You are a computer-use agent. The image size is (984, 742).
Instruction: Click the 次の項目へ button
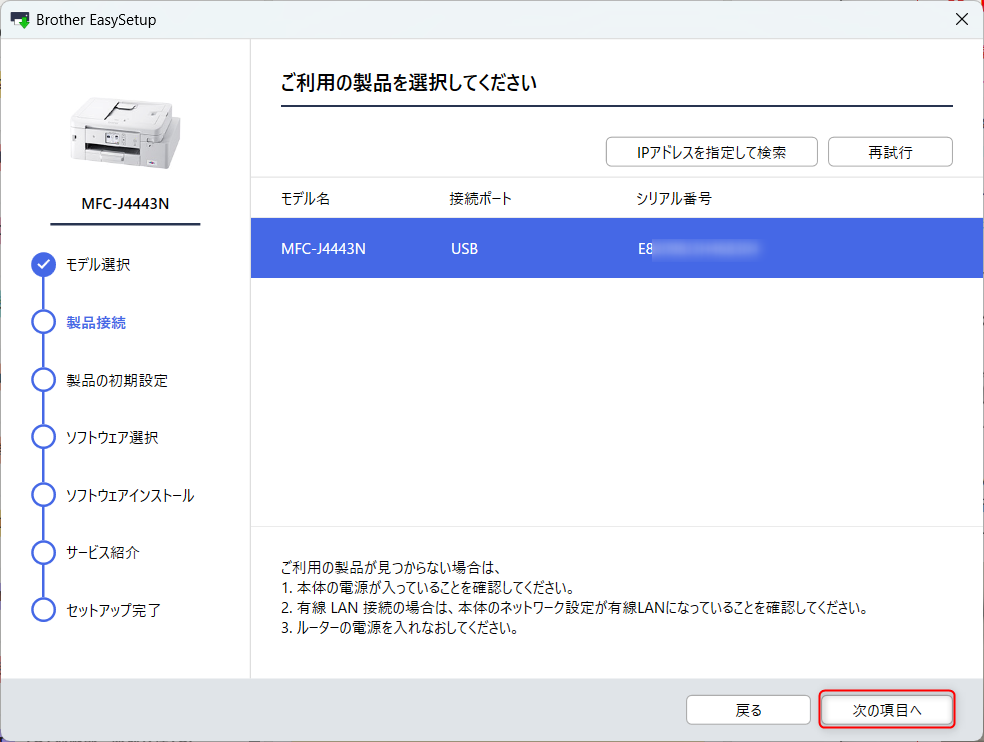click(x=887, y=710)
